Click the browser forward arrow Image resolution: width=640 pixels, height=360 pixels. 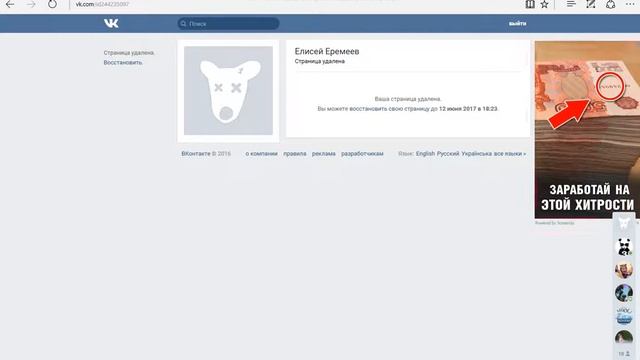[x=31, y=4]
